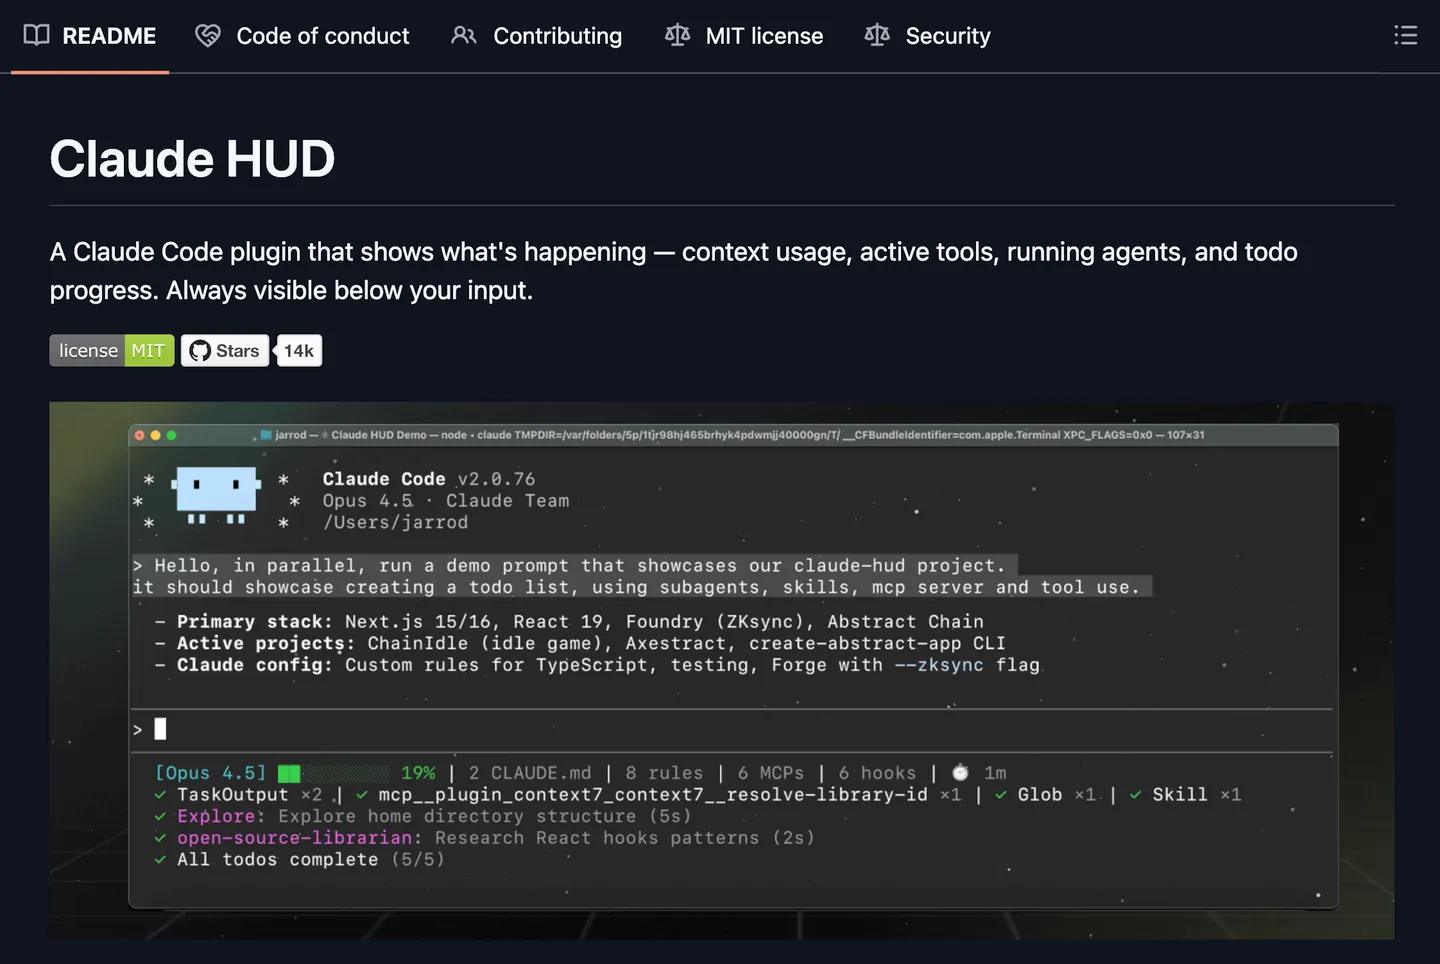Click the GitHub logo in Stars badge

(x=200, y=351)
